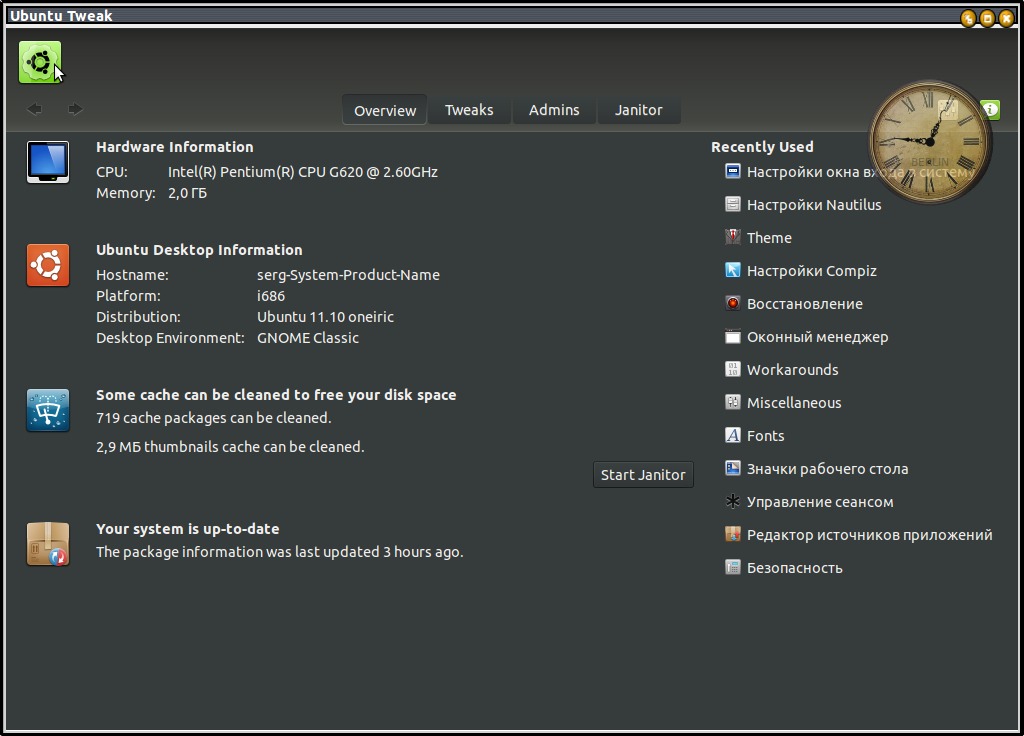
Task: Click the icon beside Безопасность
Action: pyautogui.click(x=733, y=568)
